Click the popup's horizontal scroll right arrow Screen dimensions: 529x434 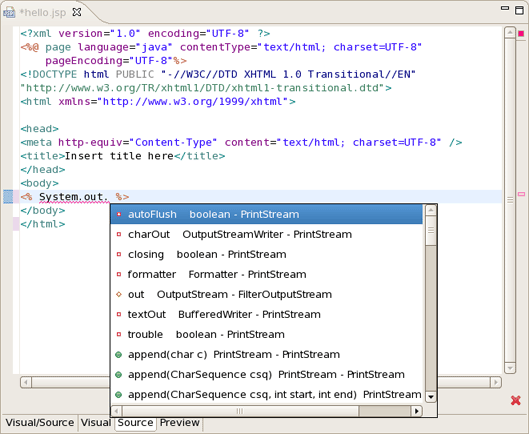click(417, 411)
